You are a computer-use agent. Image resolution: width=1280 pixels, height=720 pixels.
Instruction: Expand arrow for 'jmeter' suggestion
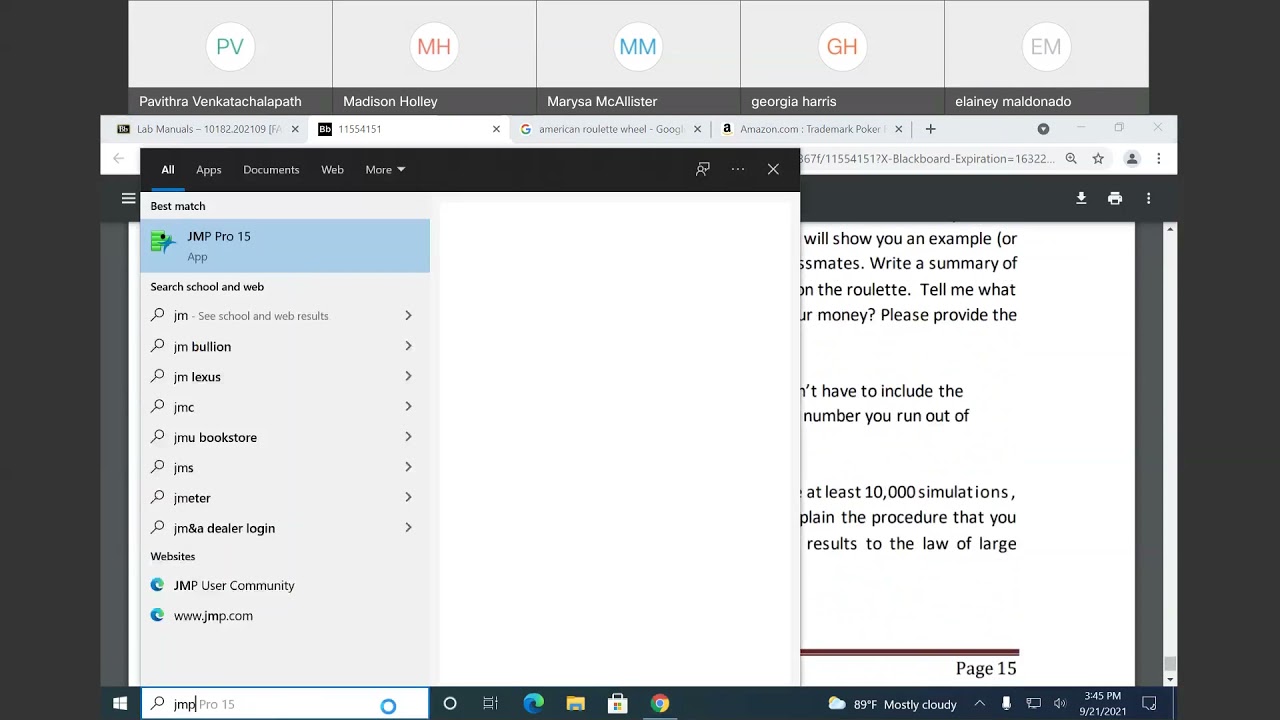point(408,498)
